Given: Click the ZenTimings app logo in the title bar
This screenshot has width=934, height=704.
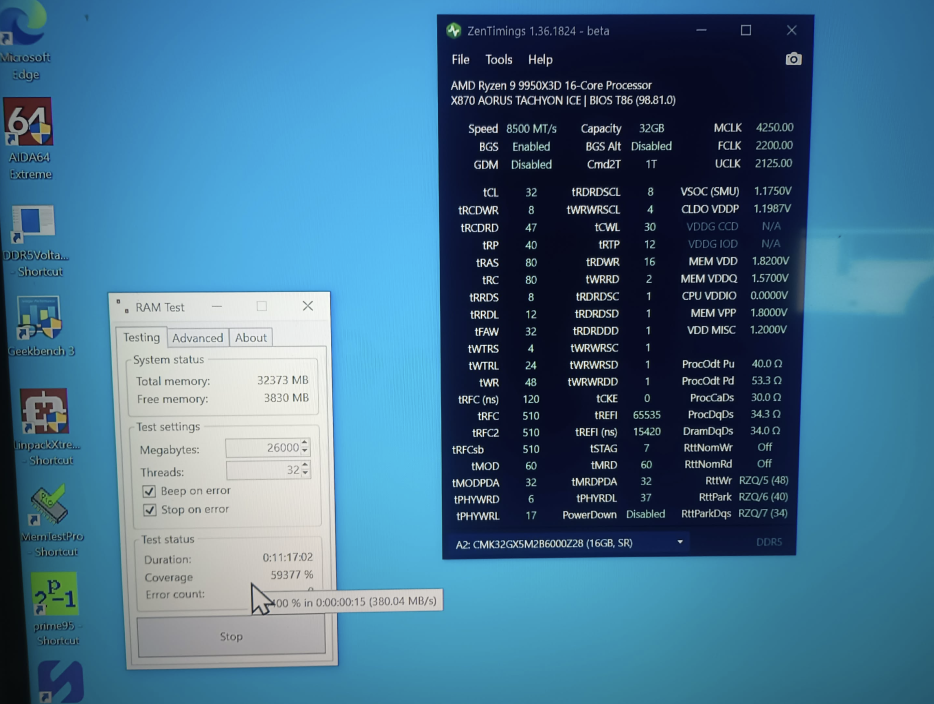Looking at the screenshot, I should click(453, 30).
